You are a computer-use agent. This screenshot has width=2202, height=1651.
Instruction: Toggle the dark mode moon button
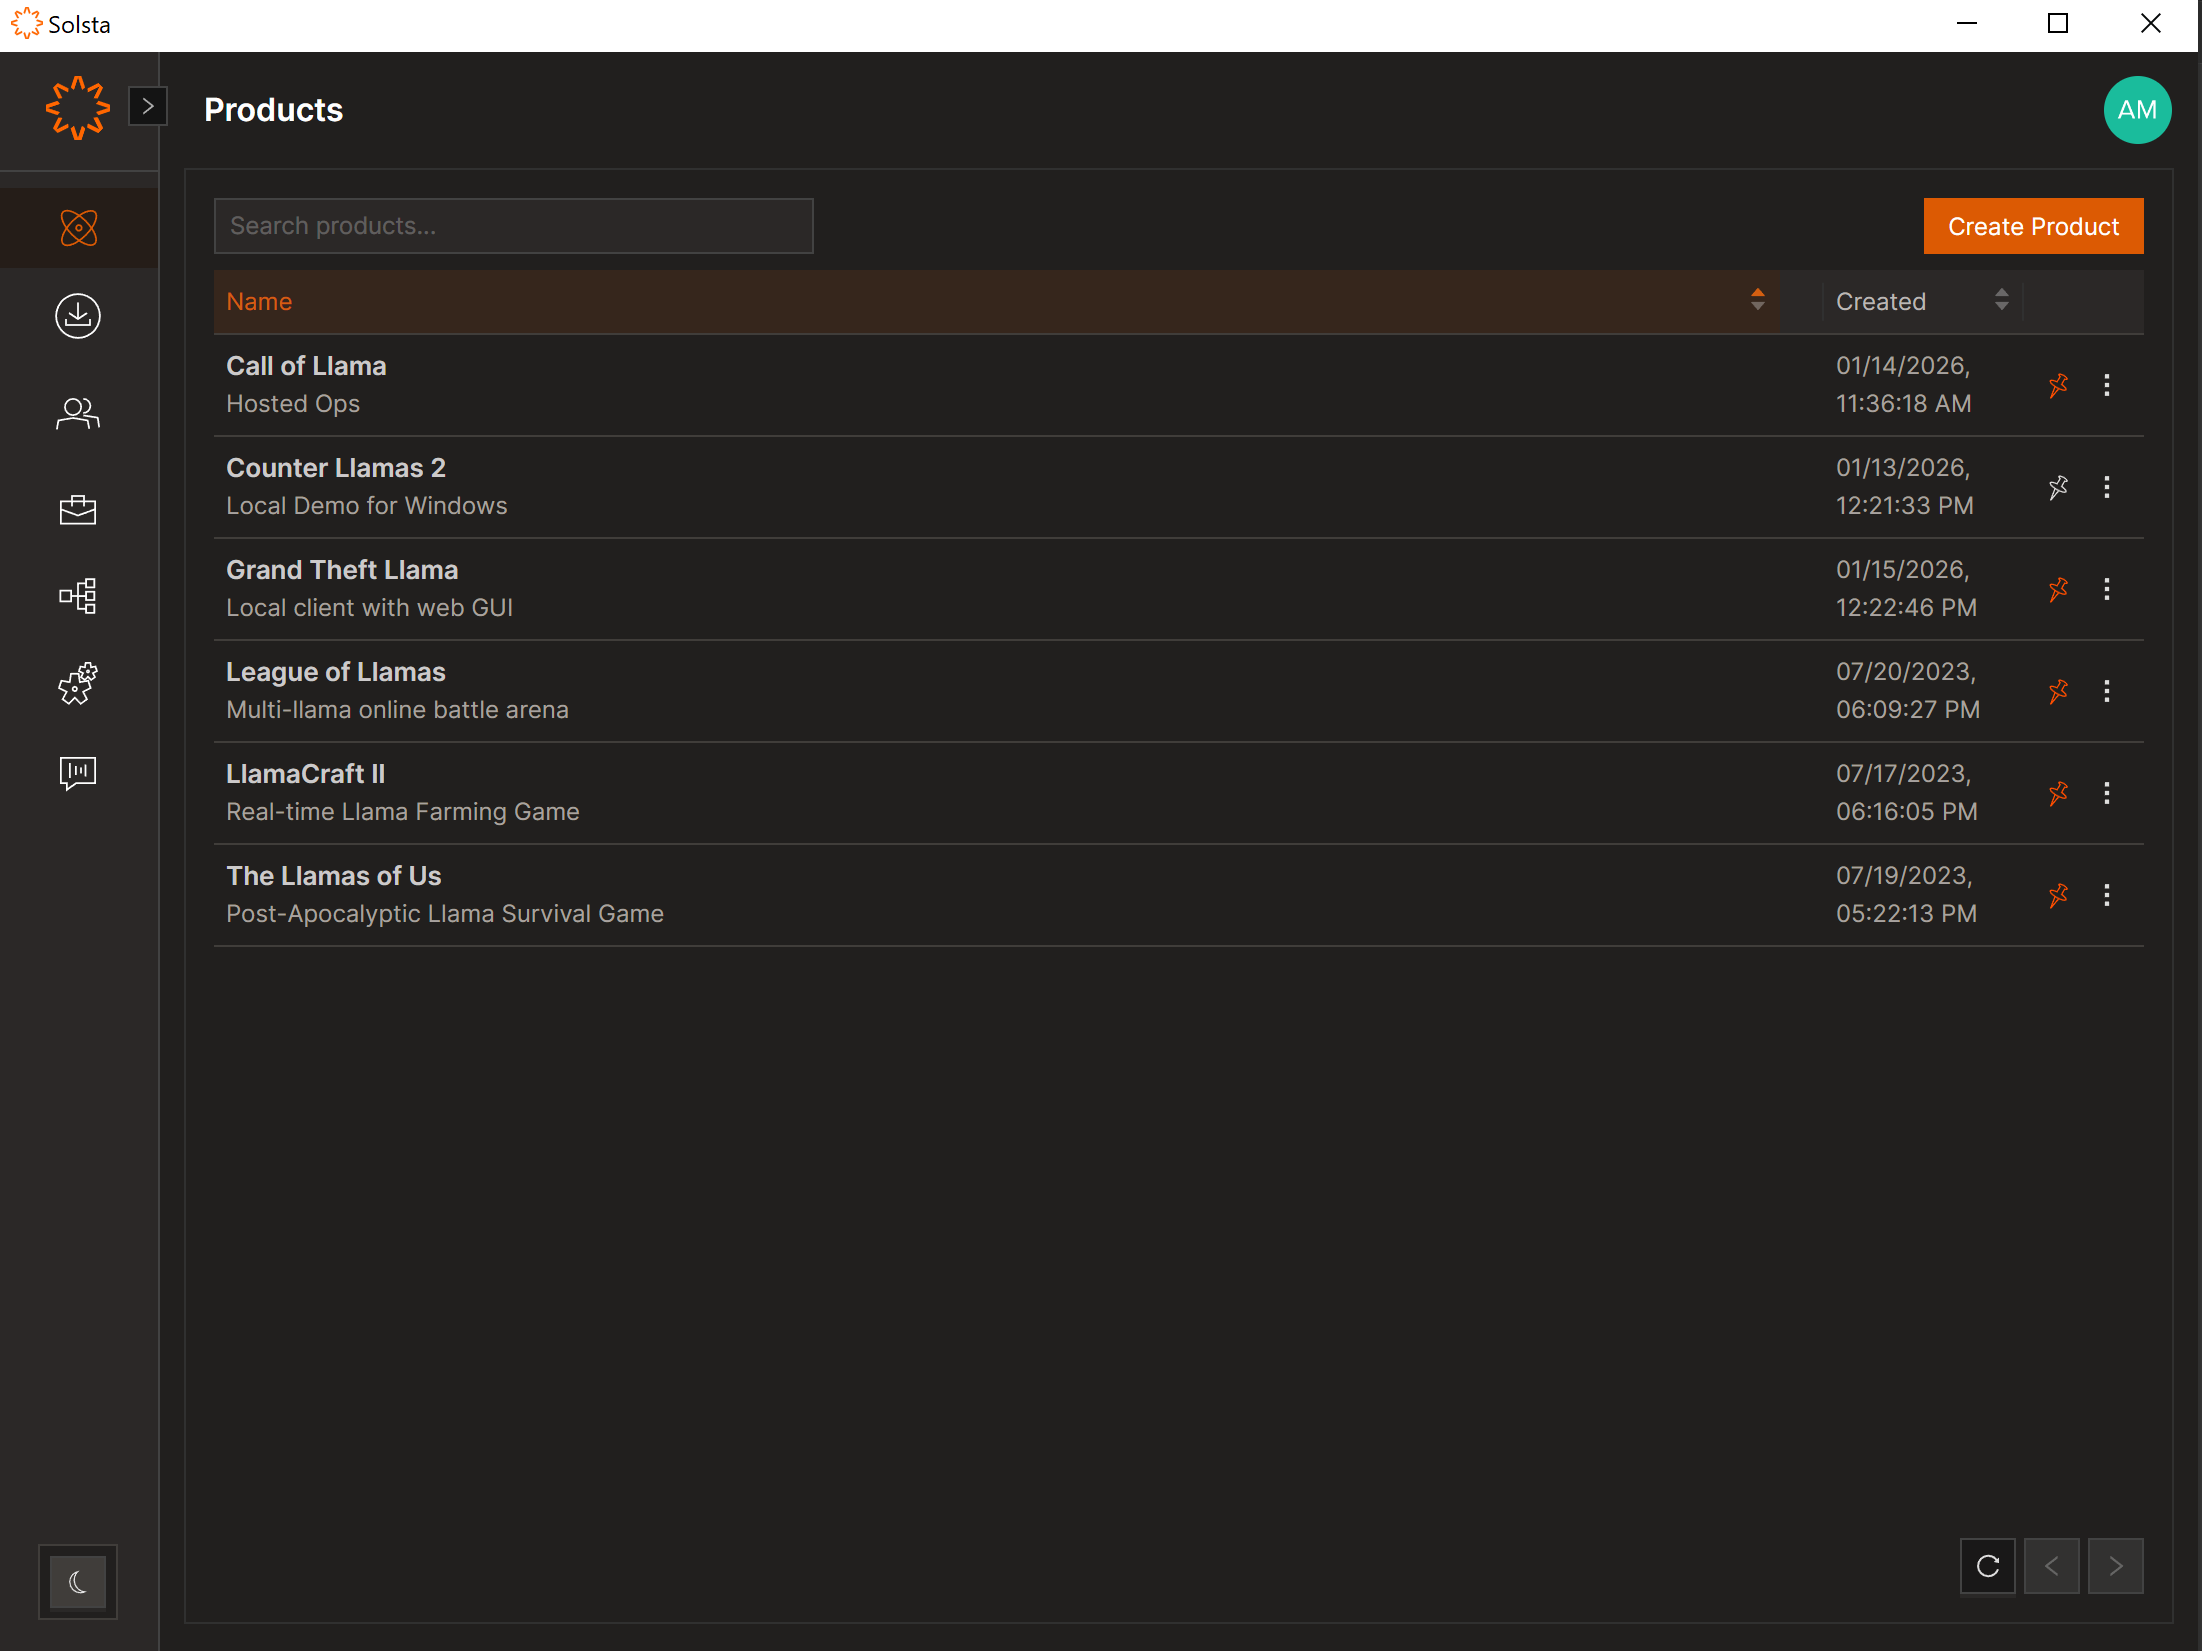[x=78, y=1582]
